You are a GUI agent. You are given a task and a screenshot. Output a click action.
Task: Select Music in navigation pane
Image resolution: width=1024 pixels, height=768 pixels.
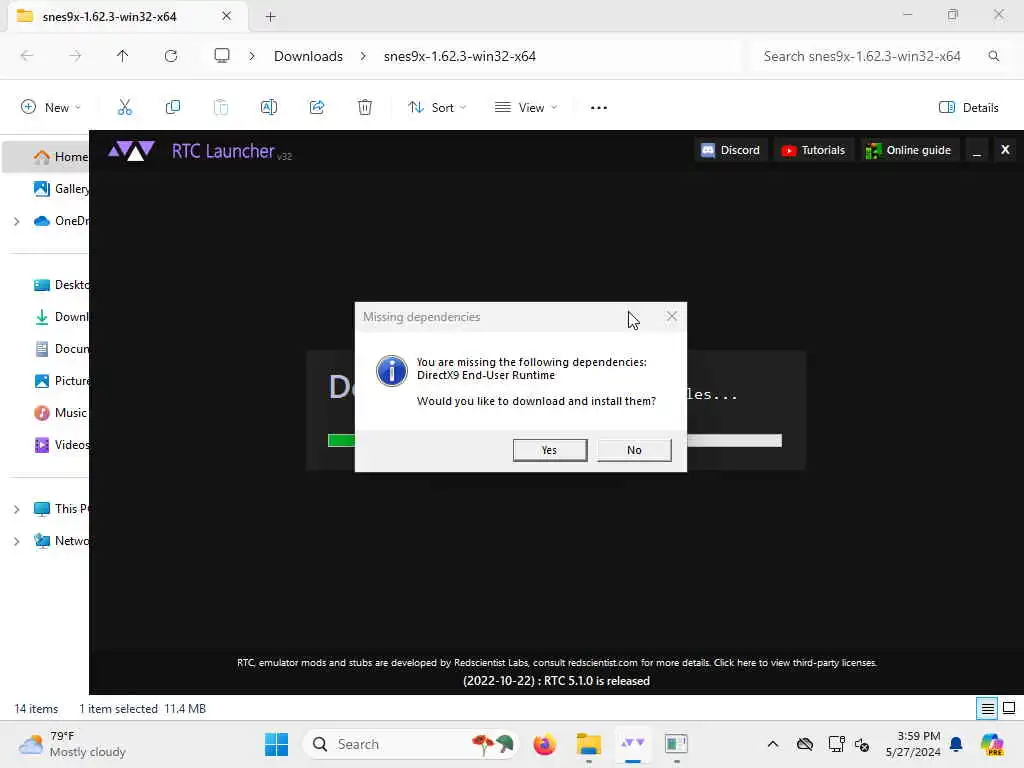[x=61, y=413]
